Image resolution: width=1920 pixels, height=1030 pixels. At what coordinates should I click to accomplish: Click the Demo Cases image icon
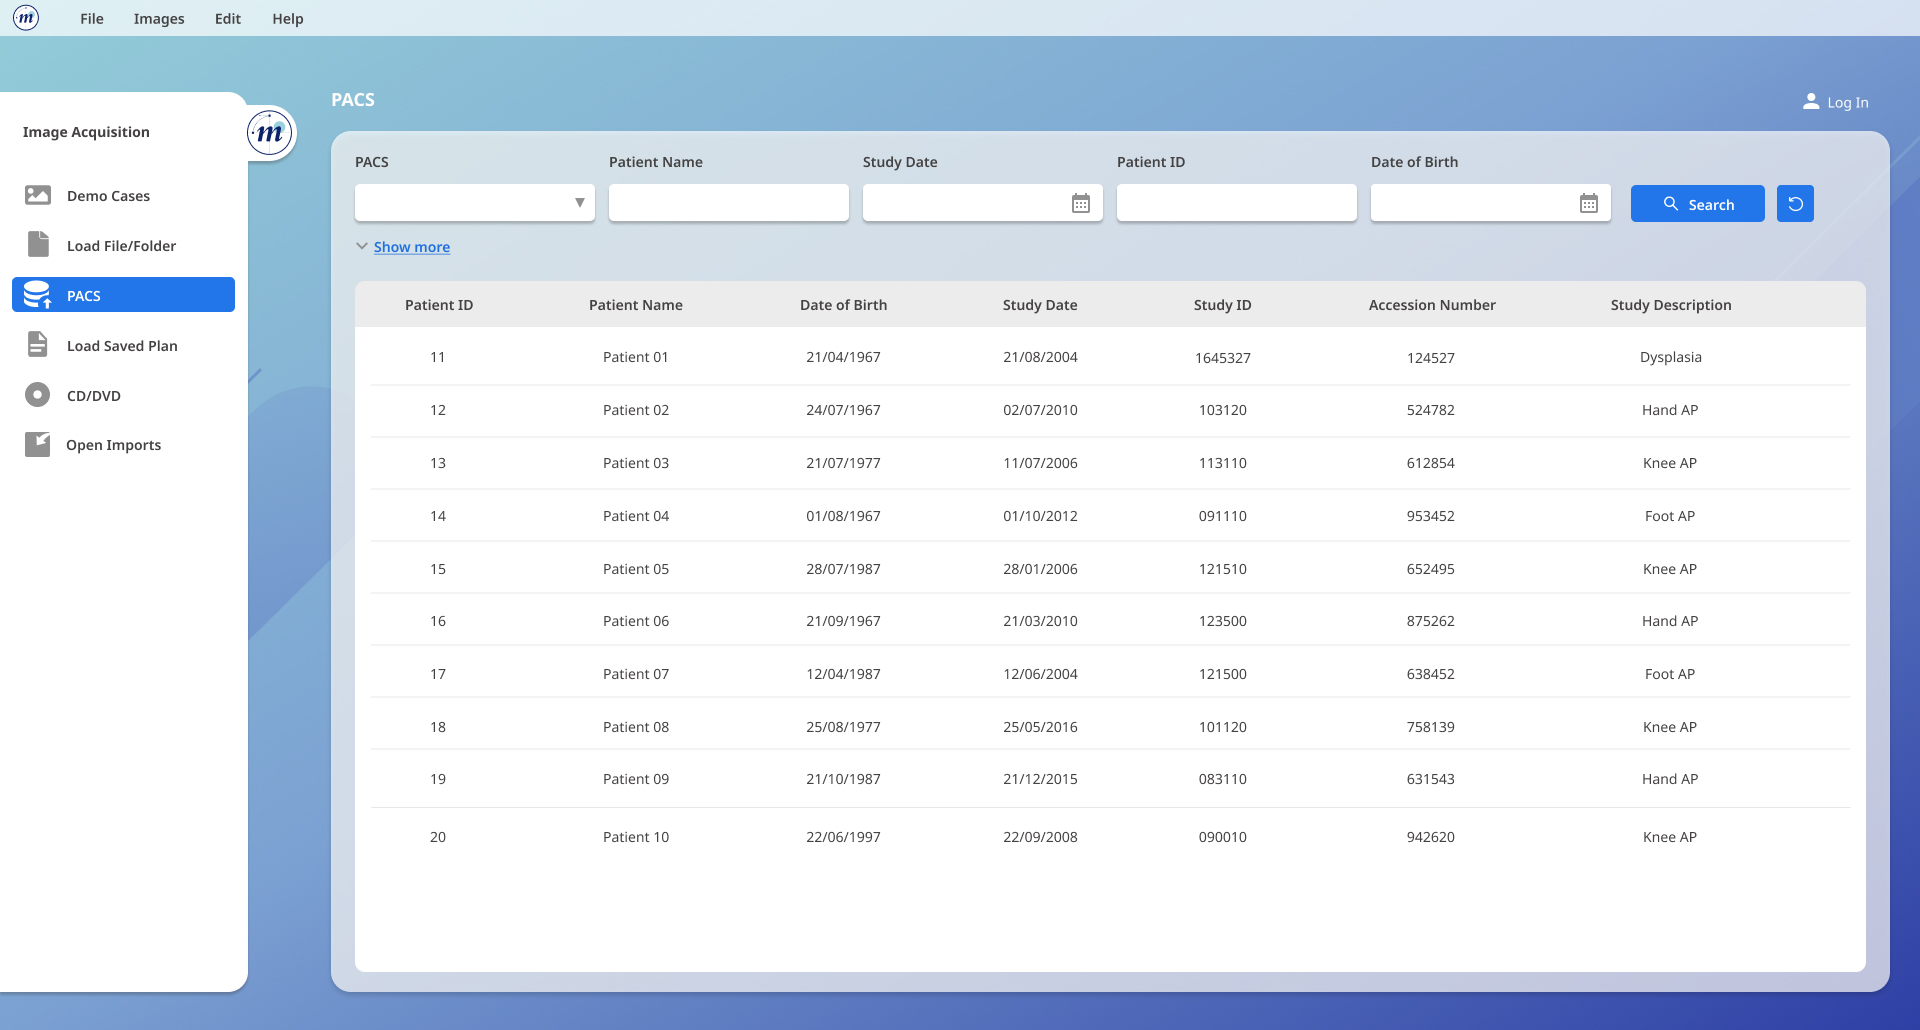[38, 195]
